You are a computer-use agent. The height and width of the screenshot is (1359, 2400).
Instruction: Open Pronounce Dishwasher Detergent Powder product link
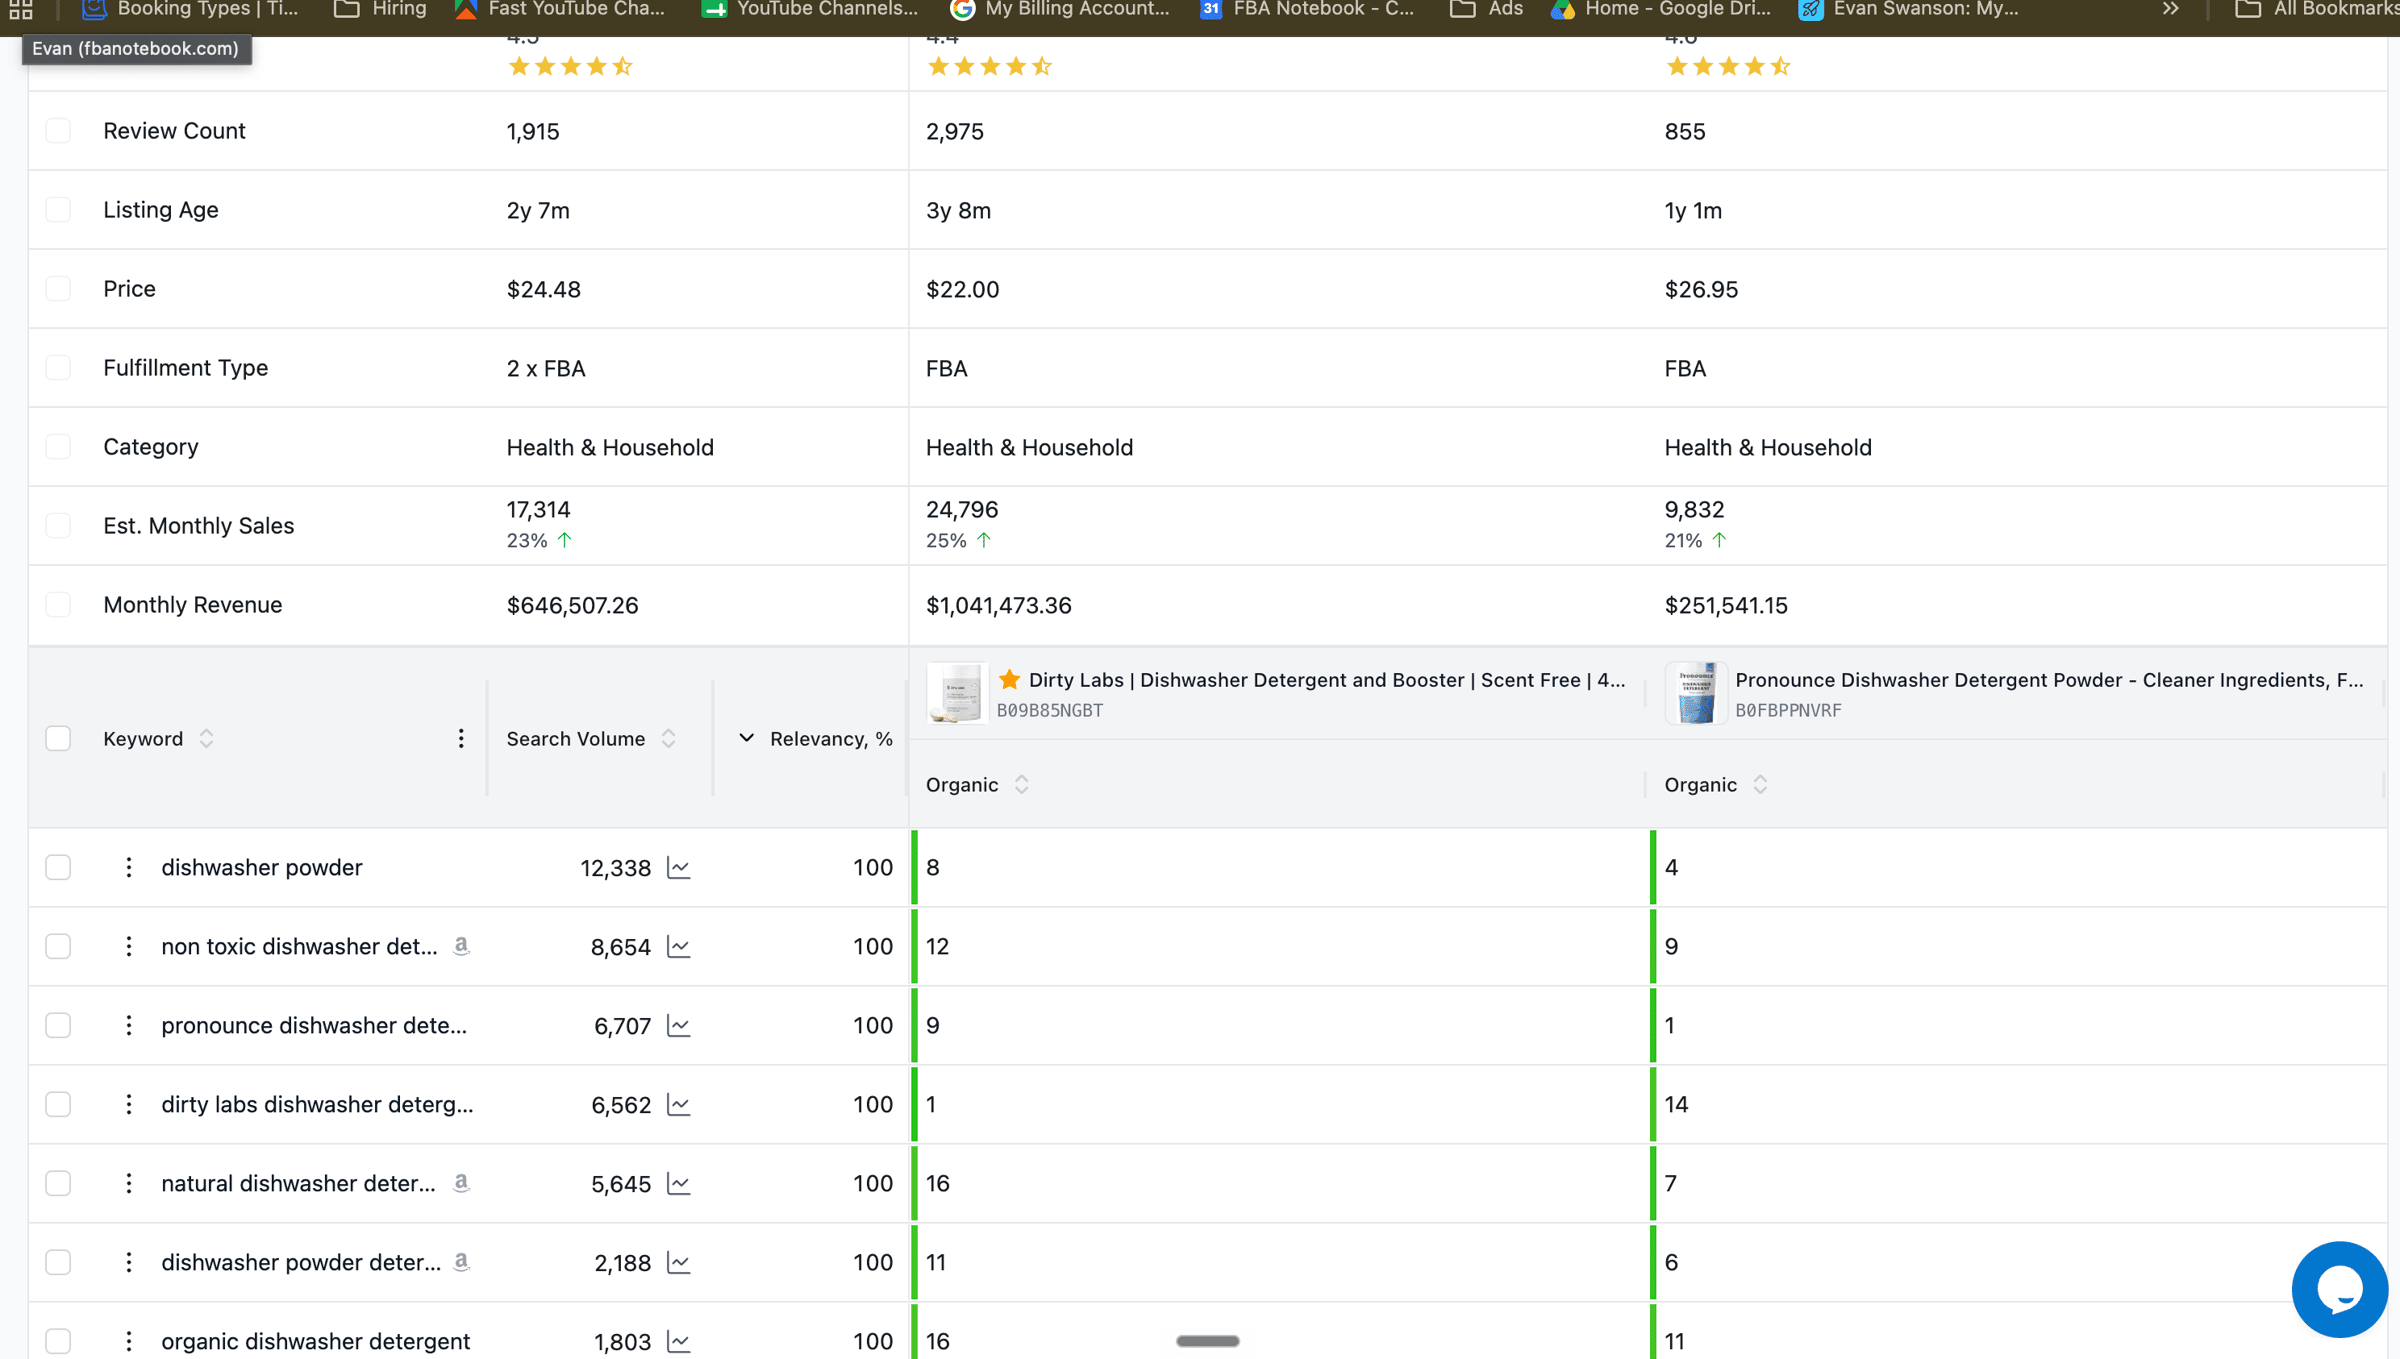coord(2048,679)
